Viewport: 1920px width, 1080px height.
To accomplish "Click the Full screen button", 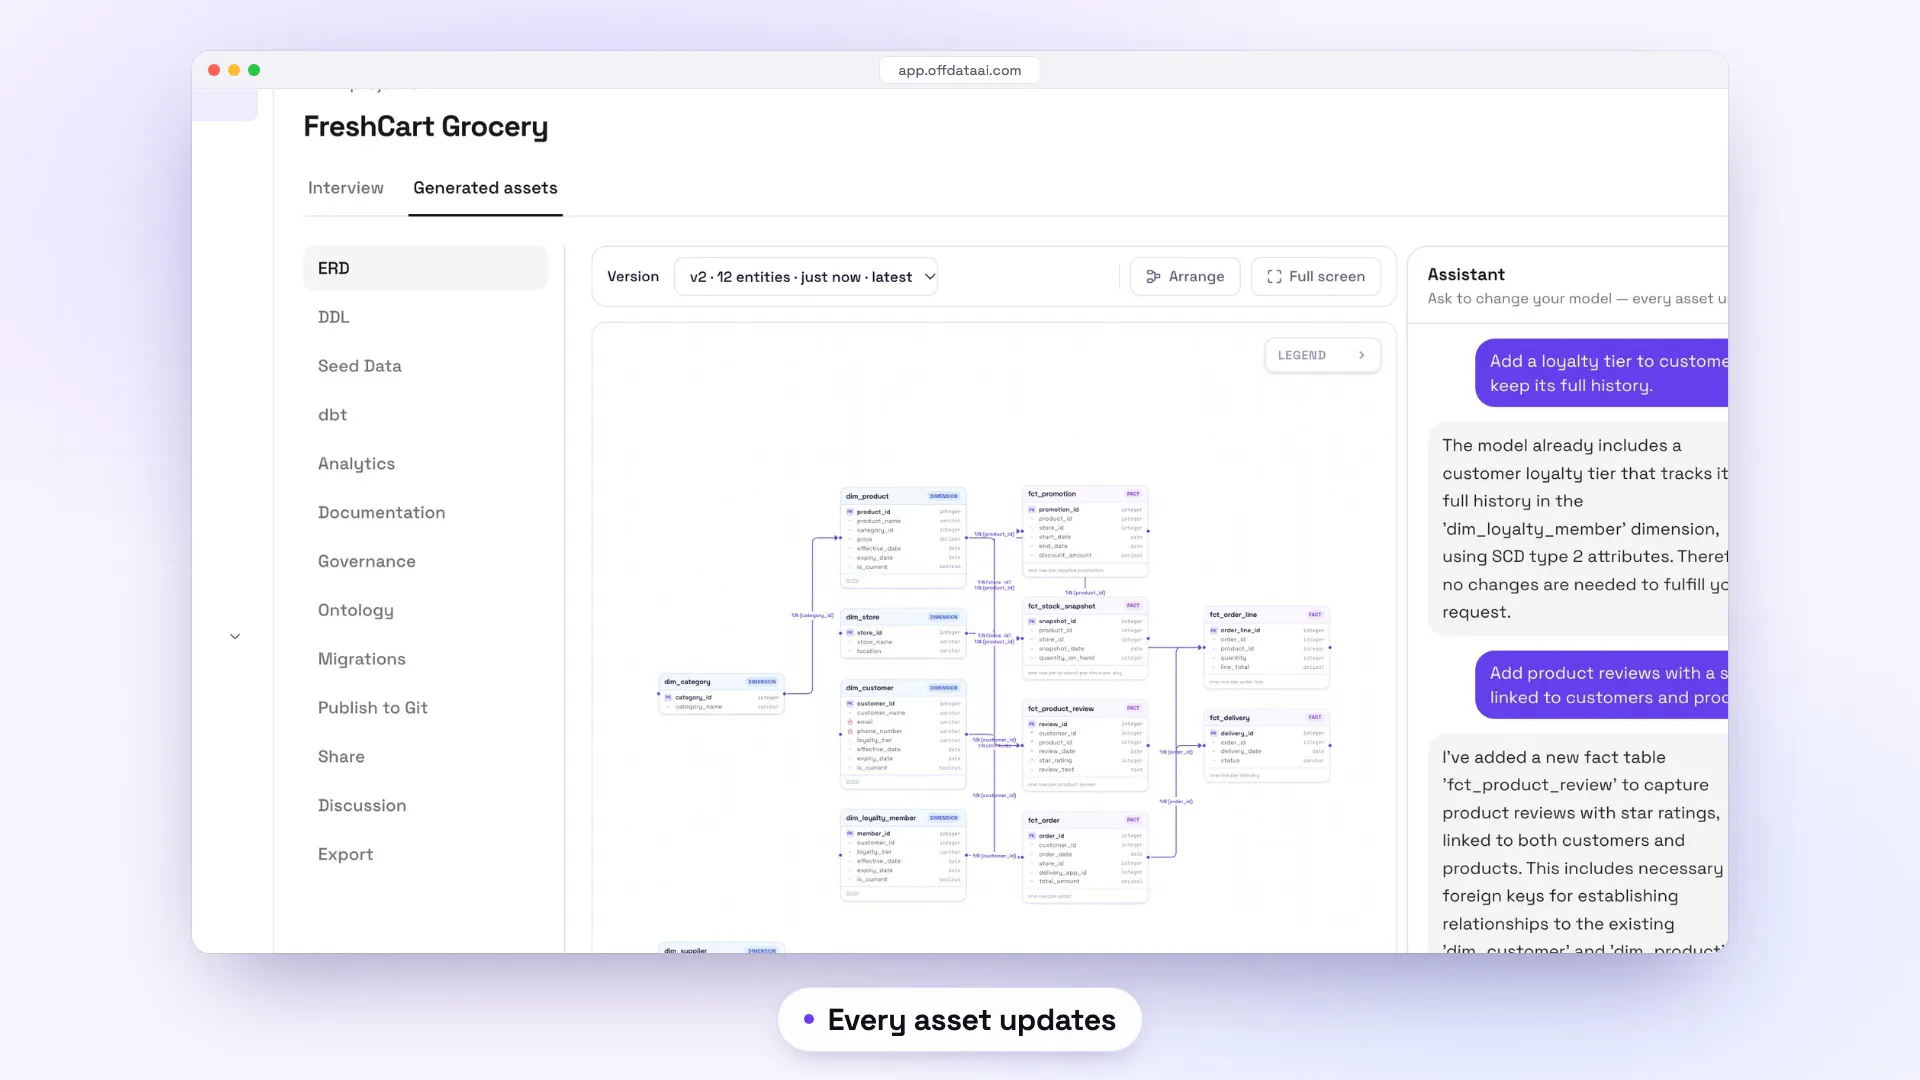I will [1316, 277].
